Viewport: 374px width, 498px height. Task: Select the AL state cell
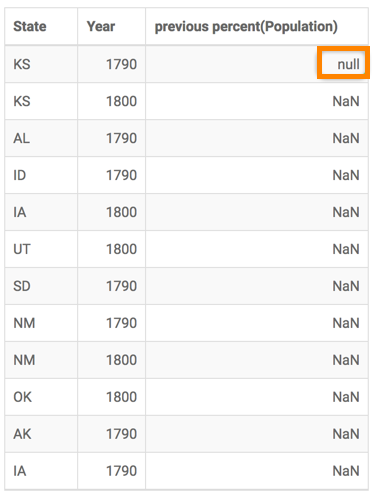[41, 138]
